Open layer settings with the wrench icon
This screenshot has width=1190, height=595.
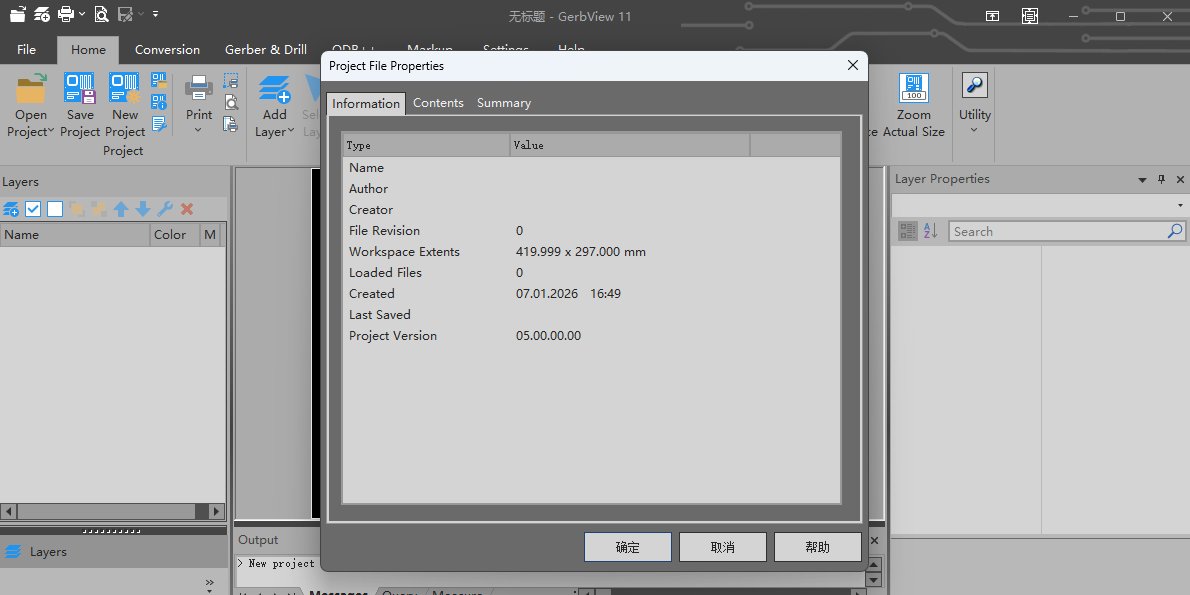165,209
